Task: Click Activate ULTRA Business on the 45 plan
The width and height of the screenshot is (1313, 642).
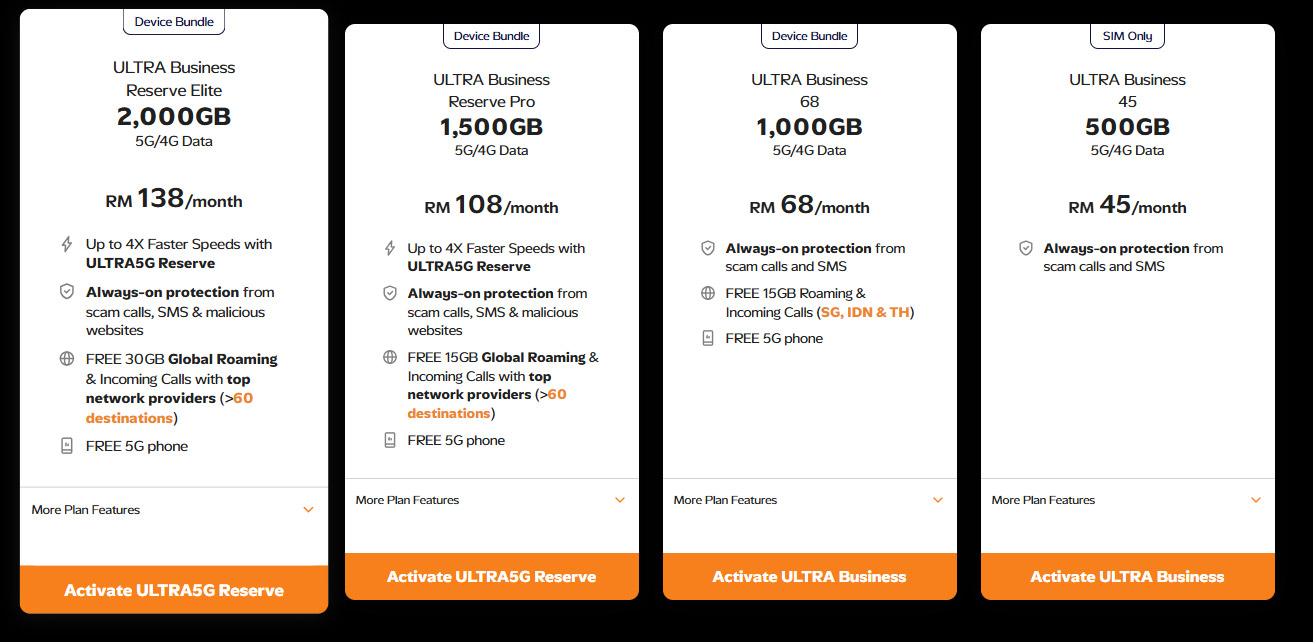Action: [1127, 576]
